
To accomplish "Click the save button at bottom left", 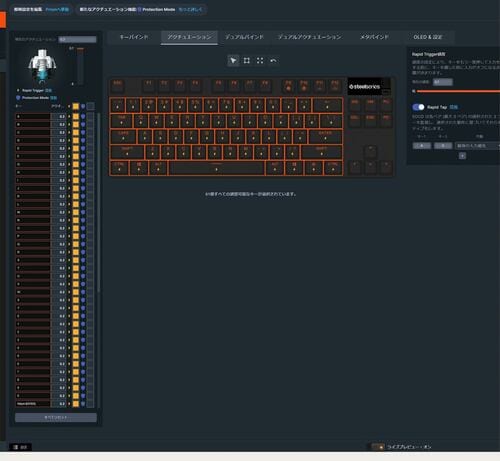I will 21,447.
